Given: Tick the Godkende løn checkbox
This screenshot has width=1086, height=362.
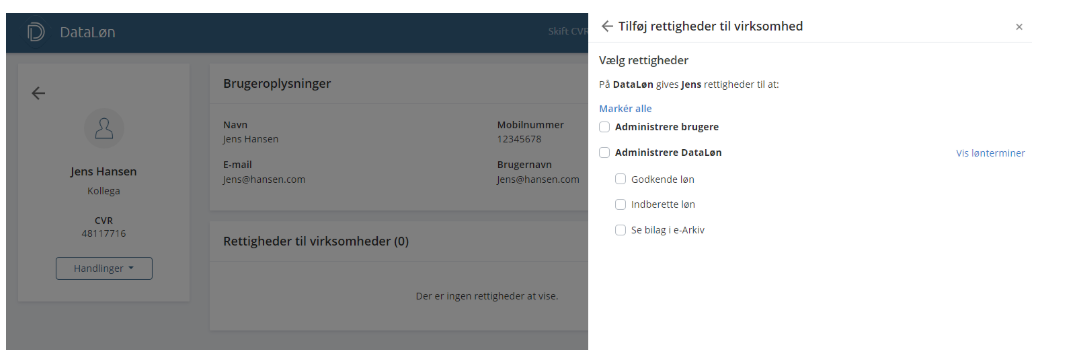Looking at the screenshot, I should (x=621, y=179).
